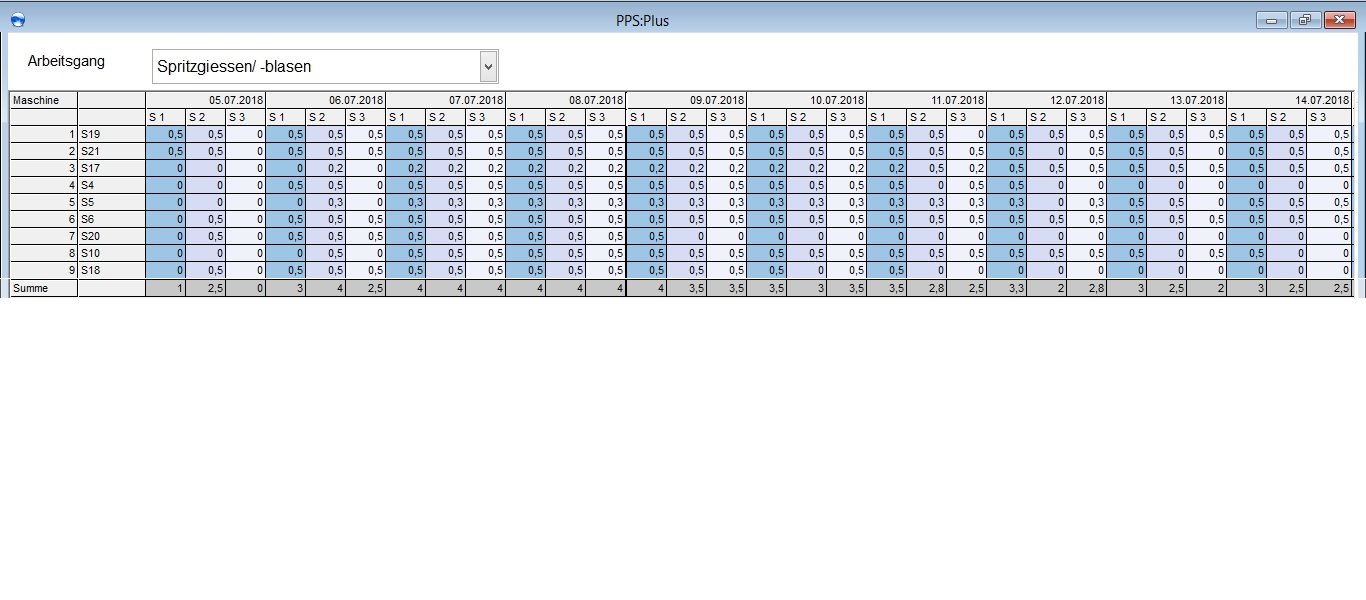Click machine name S17 in row 3
This screenshot has width=1366, height=600.
[111, 168]
